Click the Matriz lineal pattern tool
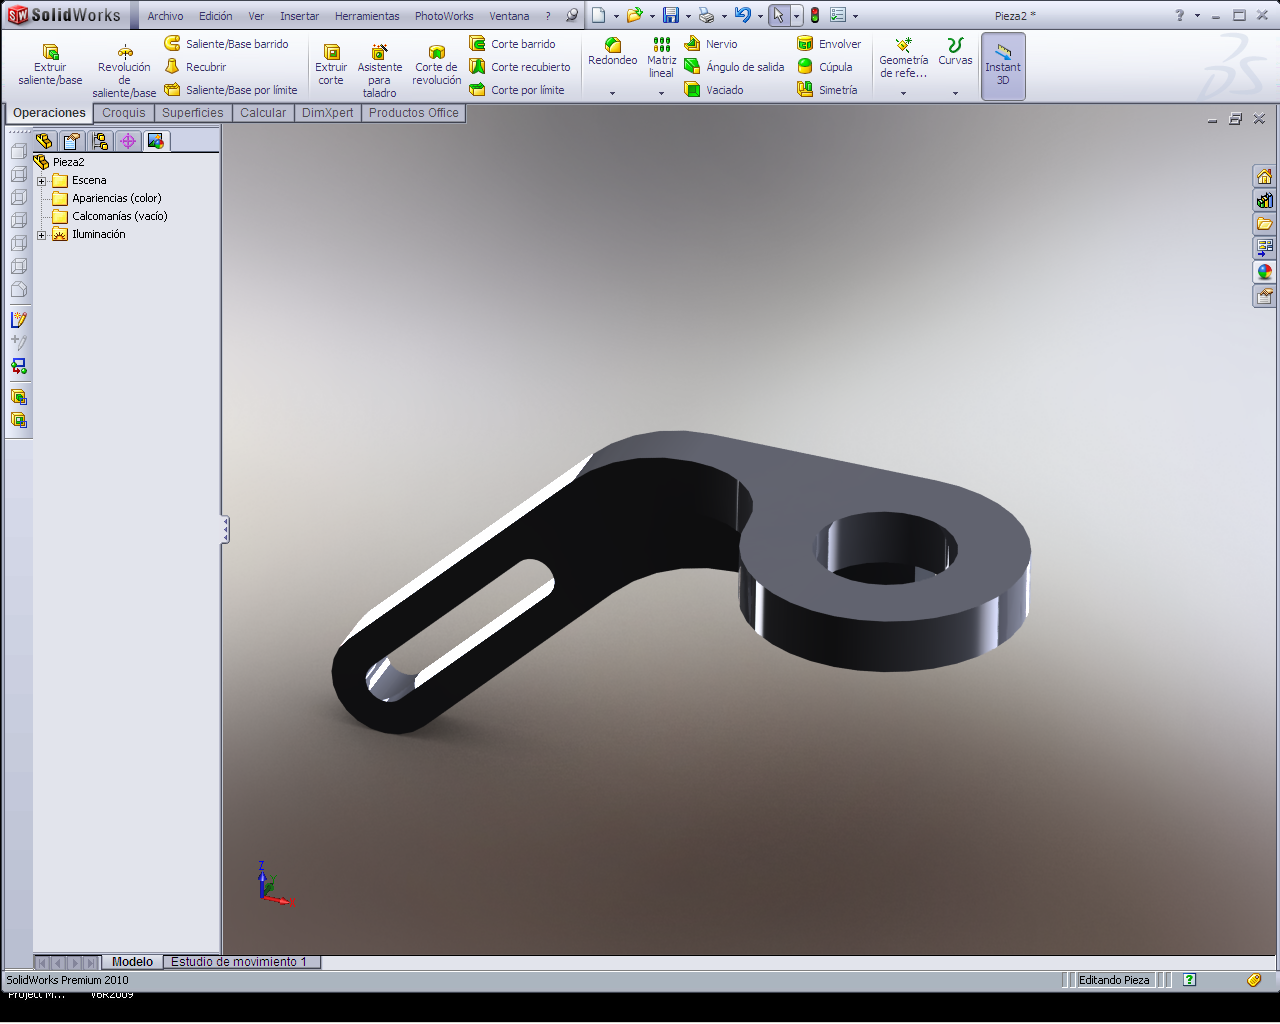The image size is (1280, 1024). (662, 58)
